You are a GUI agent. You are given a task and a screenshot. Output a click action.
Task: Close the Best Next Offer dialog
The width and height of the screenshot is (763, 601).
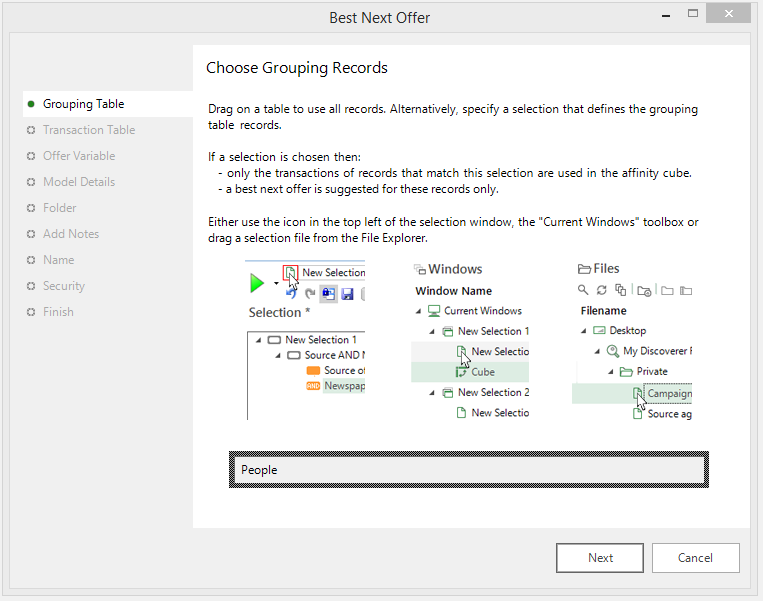(x=728, y=13)
